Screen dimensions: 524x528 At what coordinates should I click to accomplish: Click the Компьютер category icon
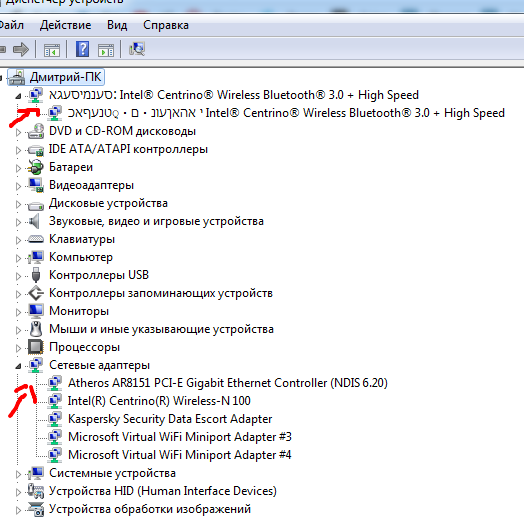click(36, 257)
